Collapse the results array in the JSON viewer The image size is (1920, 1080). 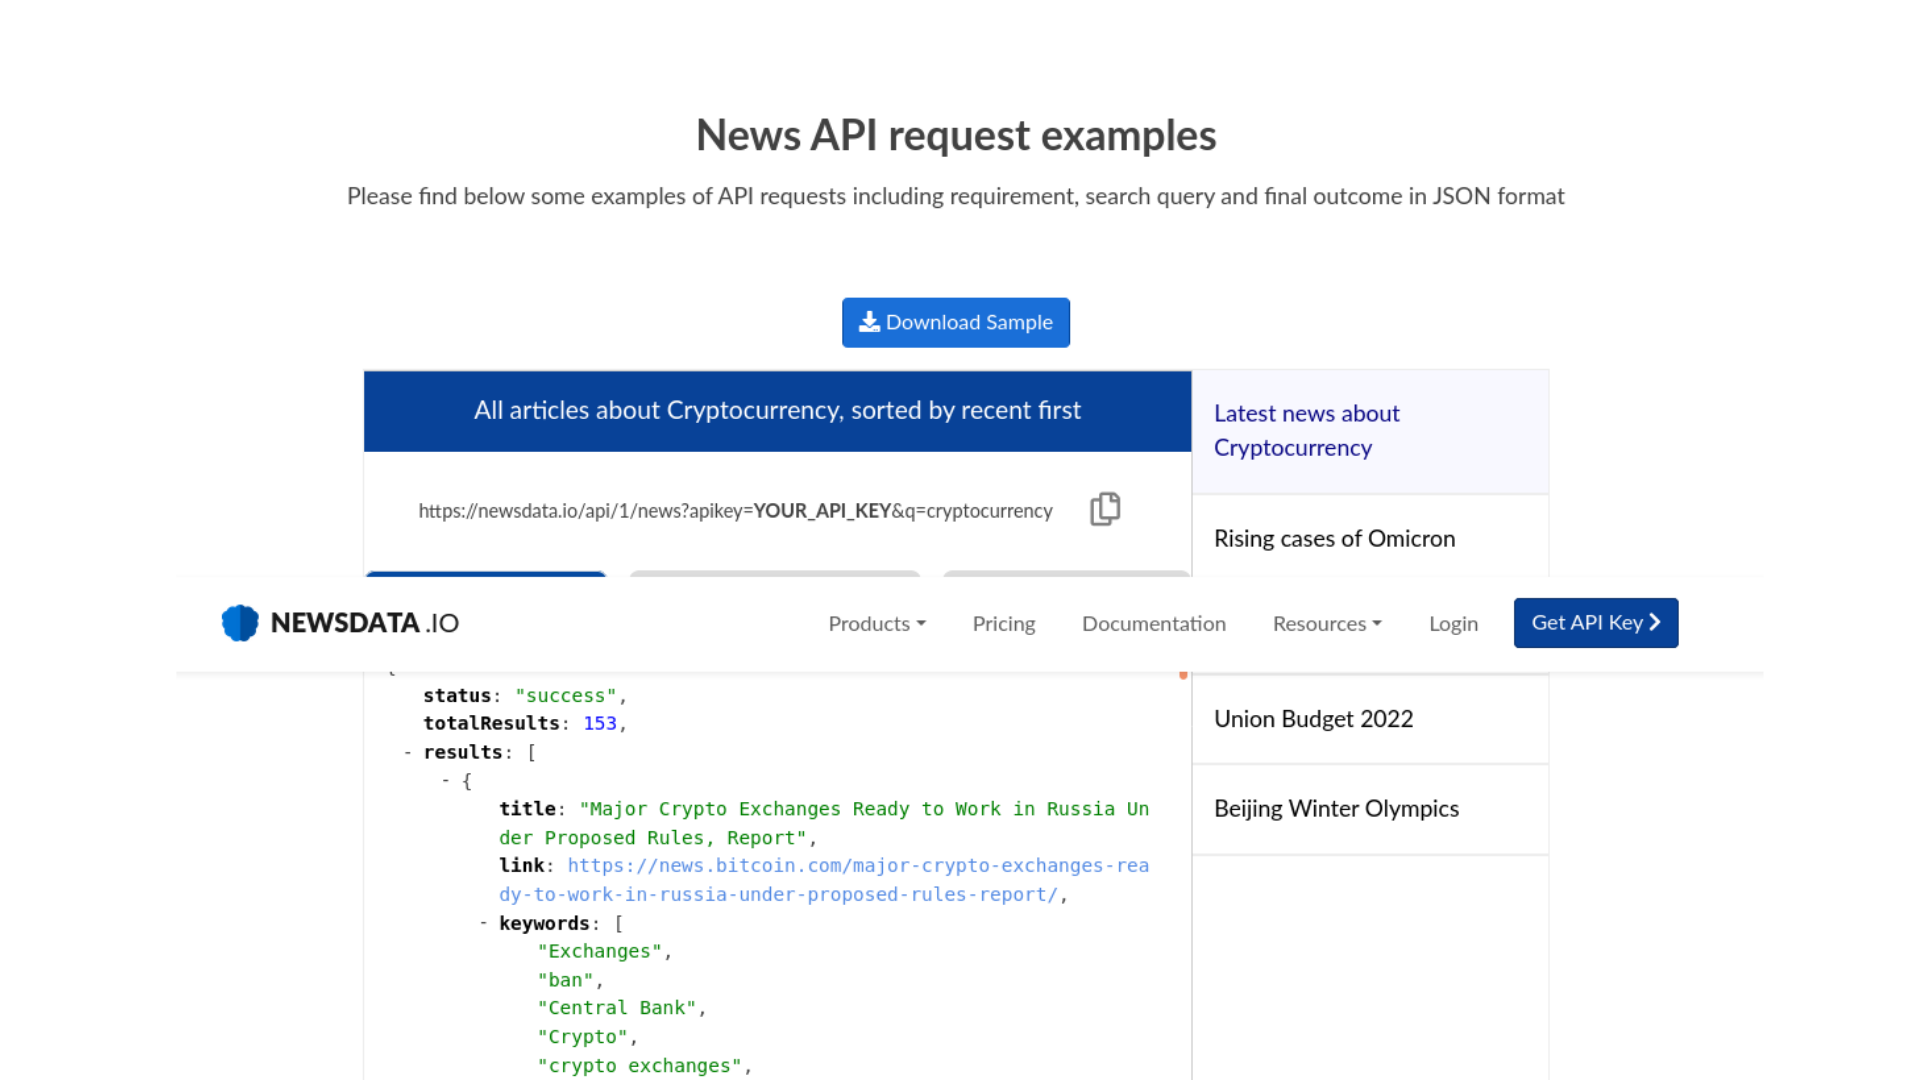(x=408, y=752)
